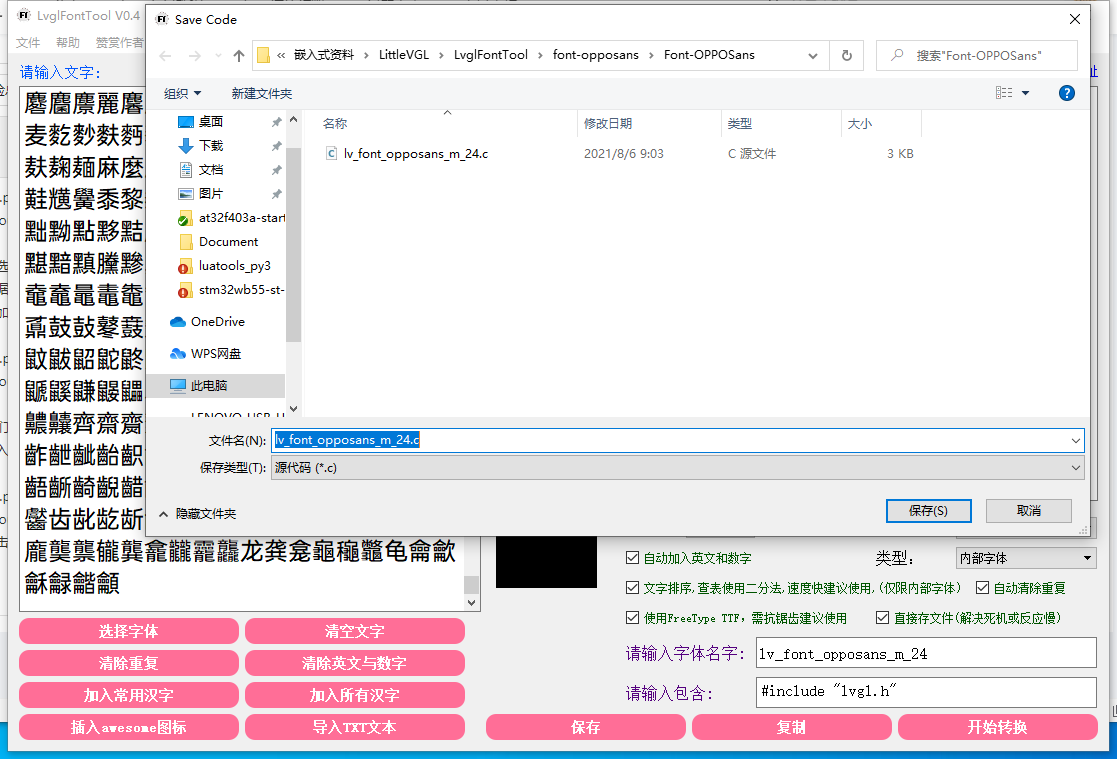Click the help question mark icon
This screenshot has width=1117, height=759.
[x=1066, y=93]
